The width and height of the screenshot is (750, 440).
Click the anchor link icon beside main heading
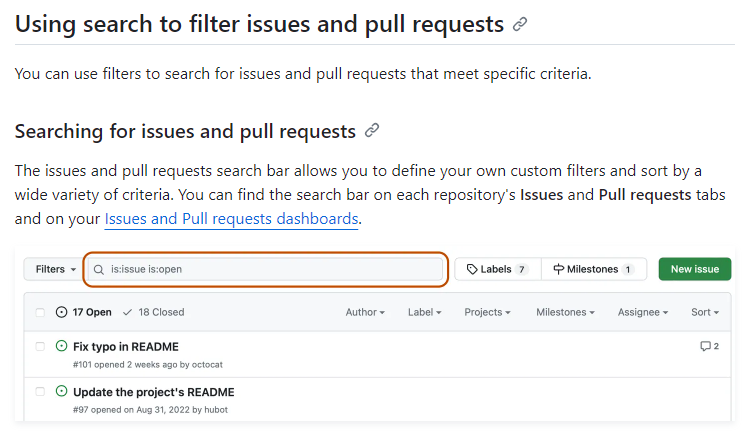520,25
